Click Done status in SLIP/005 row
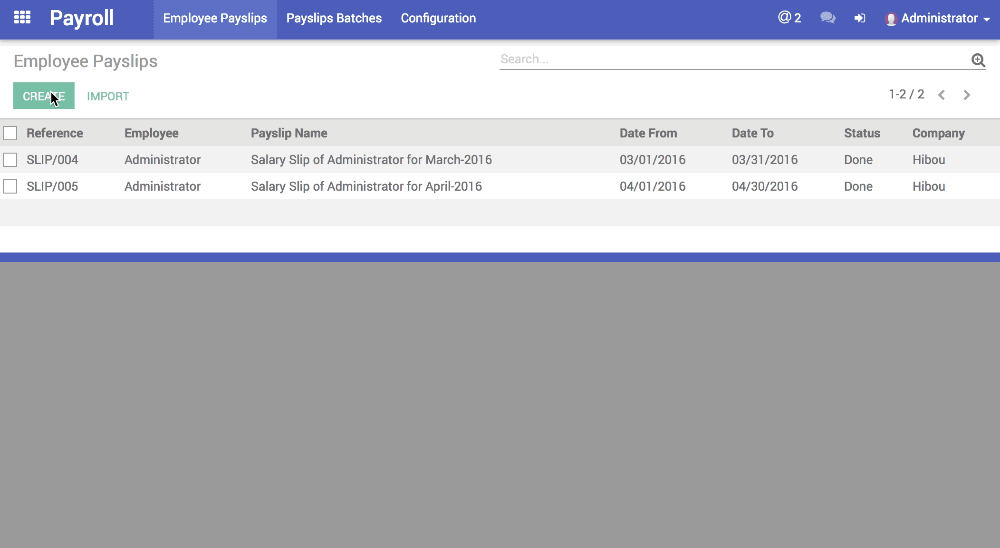The image size is (1000, 548). coord(858,187)
